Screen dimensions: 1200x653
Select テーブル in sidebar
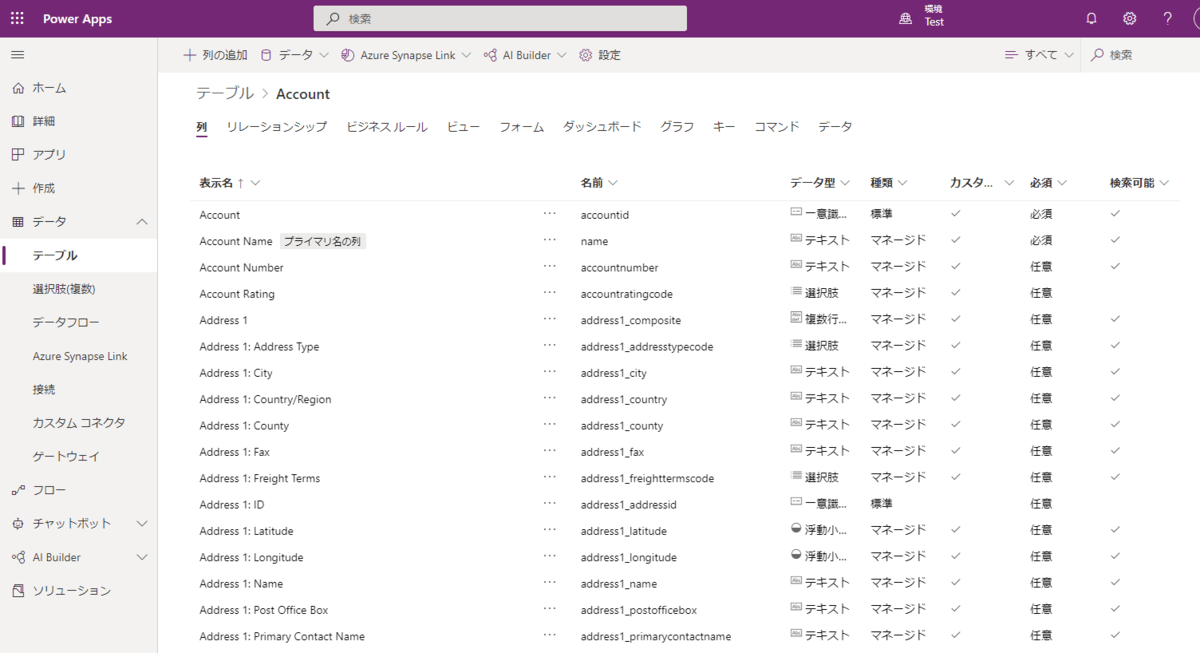tap(55, 256)
